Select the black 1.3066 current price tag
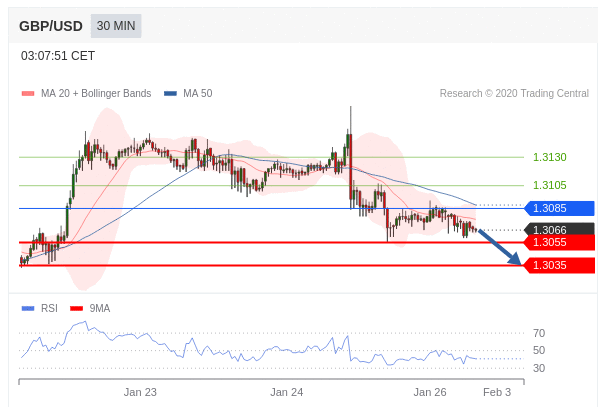 [559, 229]
